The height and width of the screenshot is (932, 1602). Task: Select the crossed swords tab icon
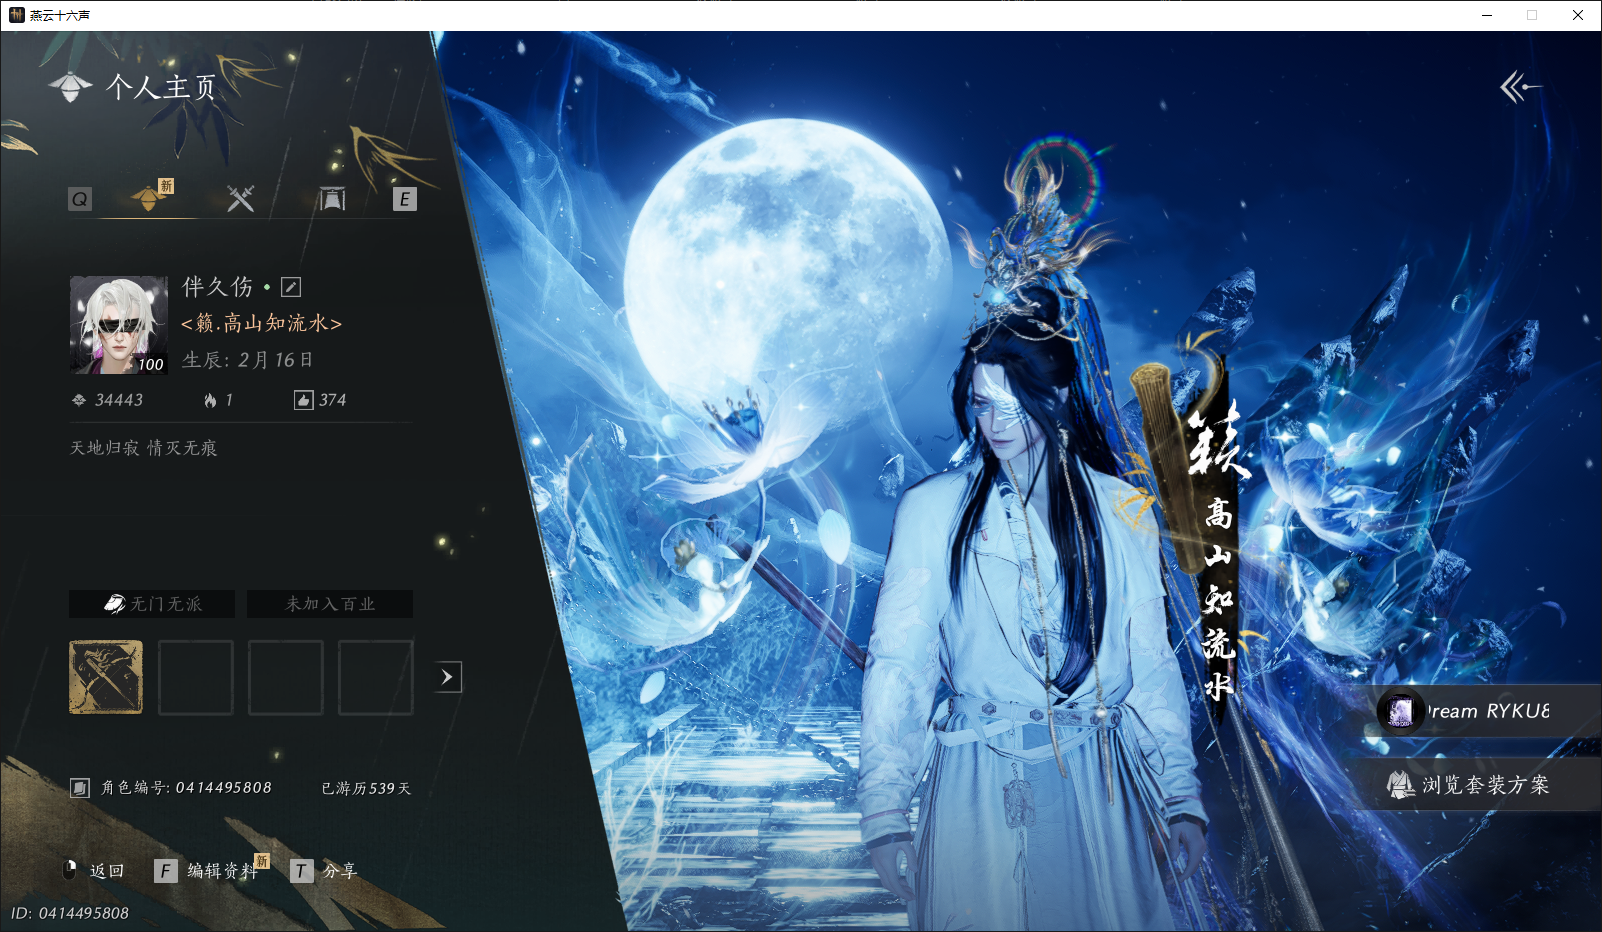[240, 199]
